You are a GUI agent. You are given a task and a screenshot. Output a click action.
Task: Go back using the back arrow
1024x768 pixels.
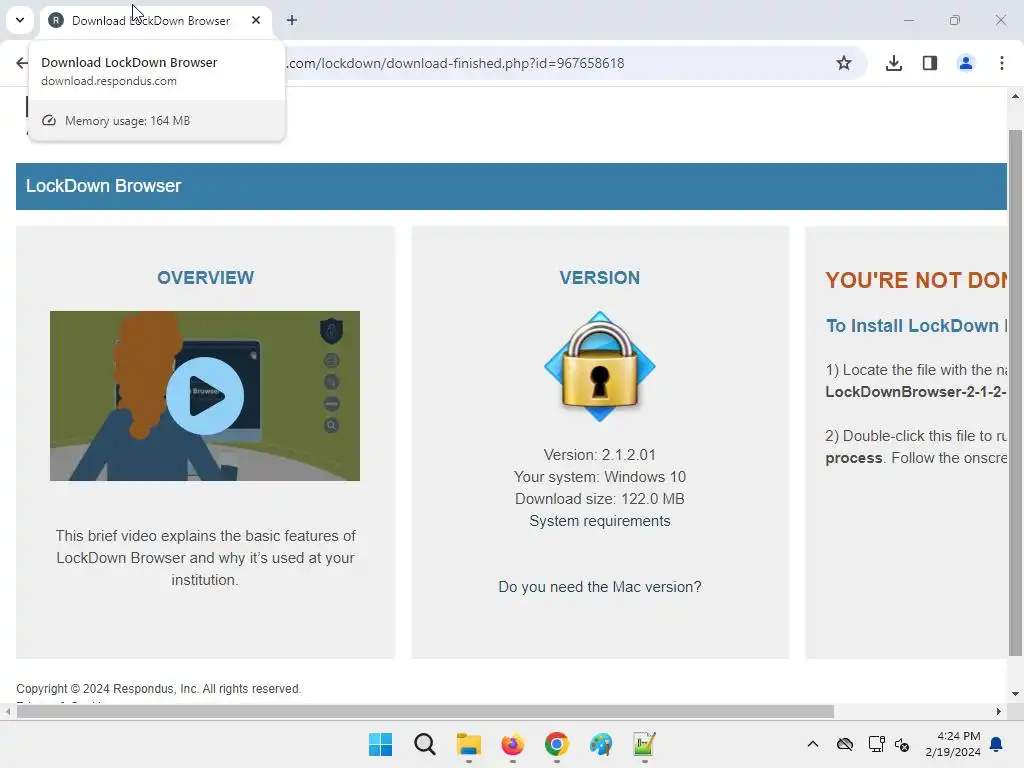click(x=22, y=63)
